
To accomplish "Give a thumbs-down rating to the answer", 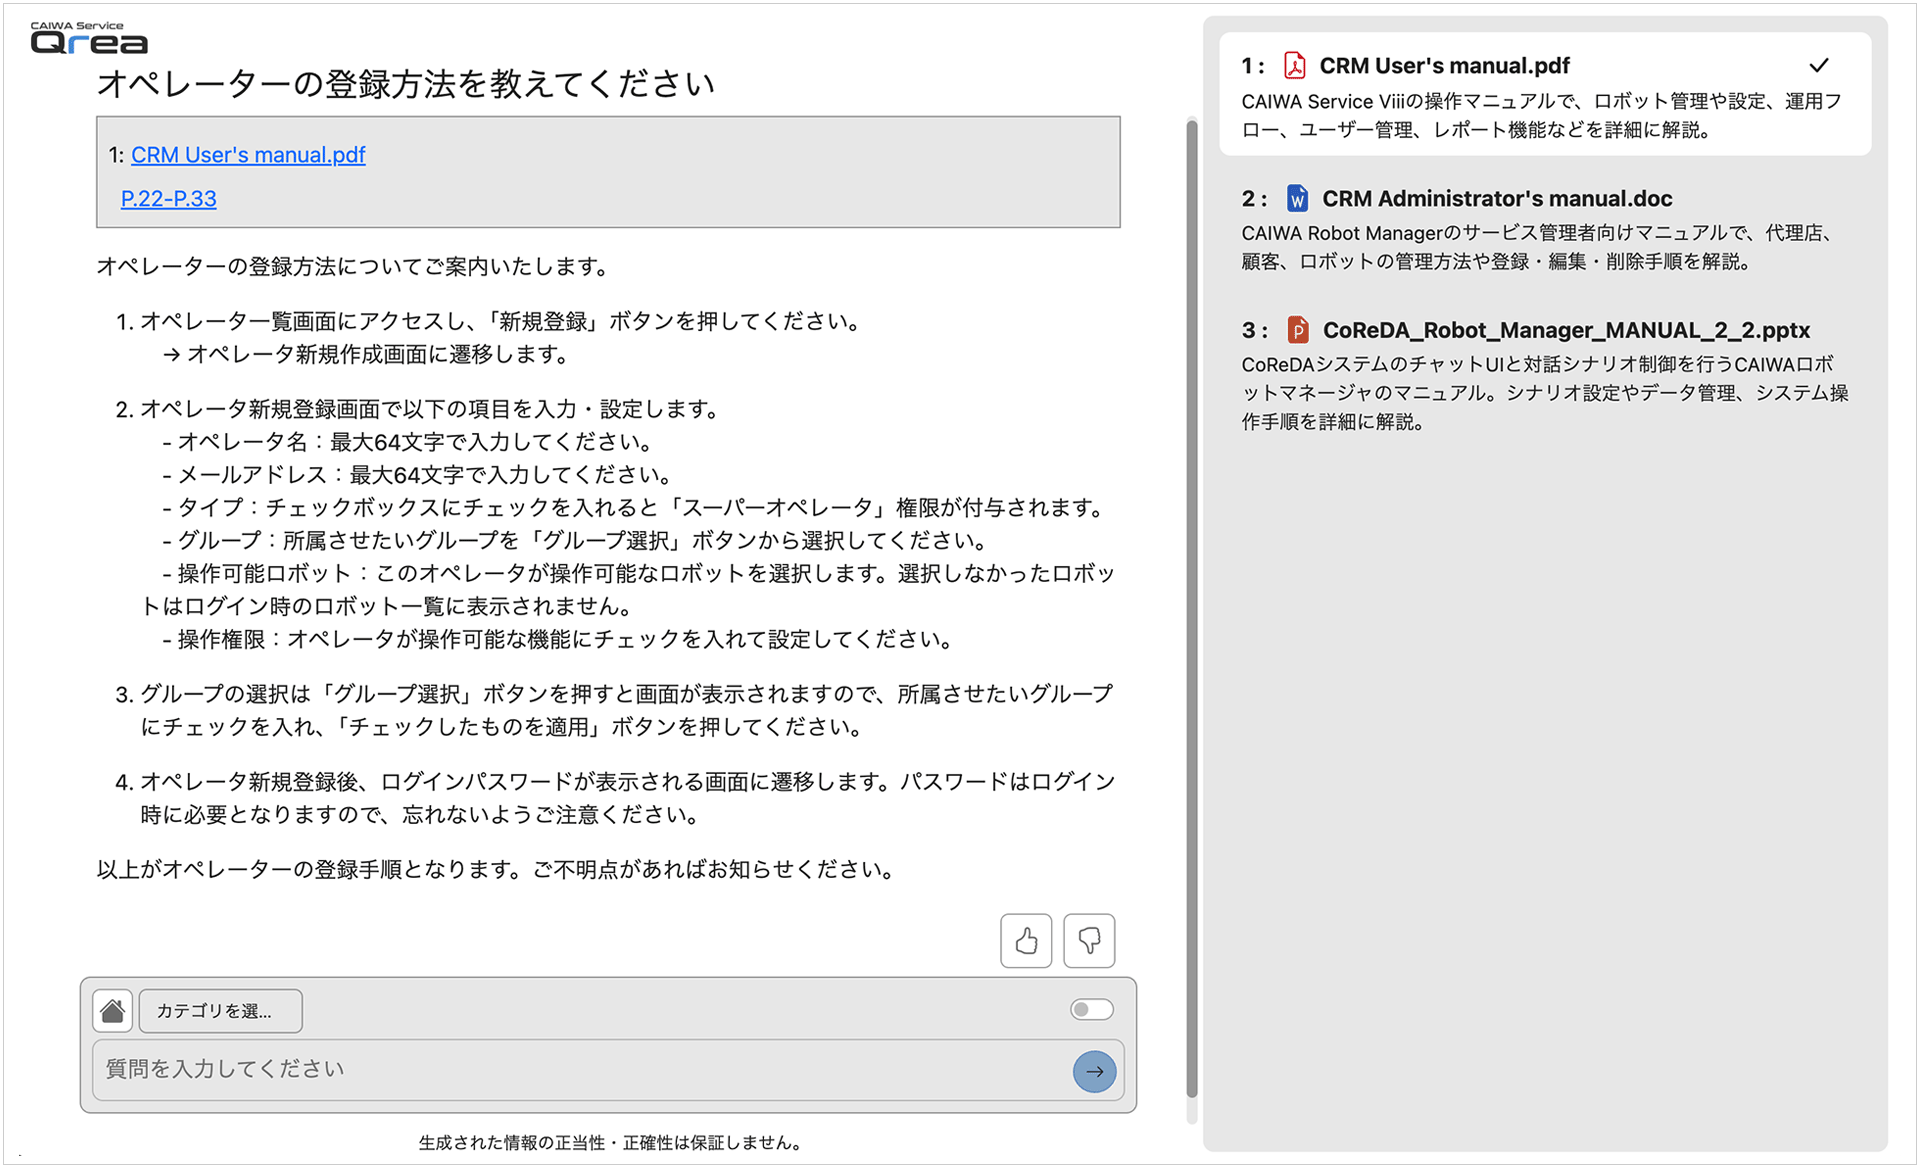I will tap(1089, 941).
